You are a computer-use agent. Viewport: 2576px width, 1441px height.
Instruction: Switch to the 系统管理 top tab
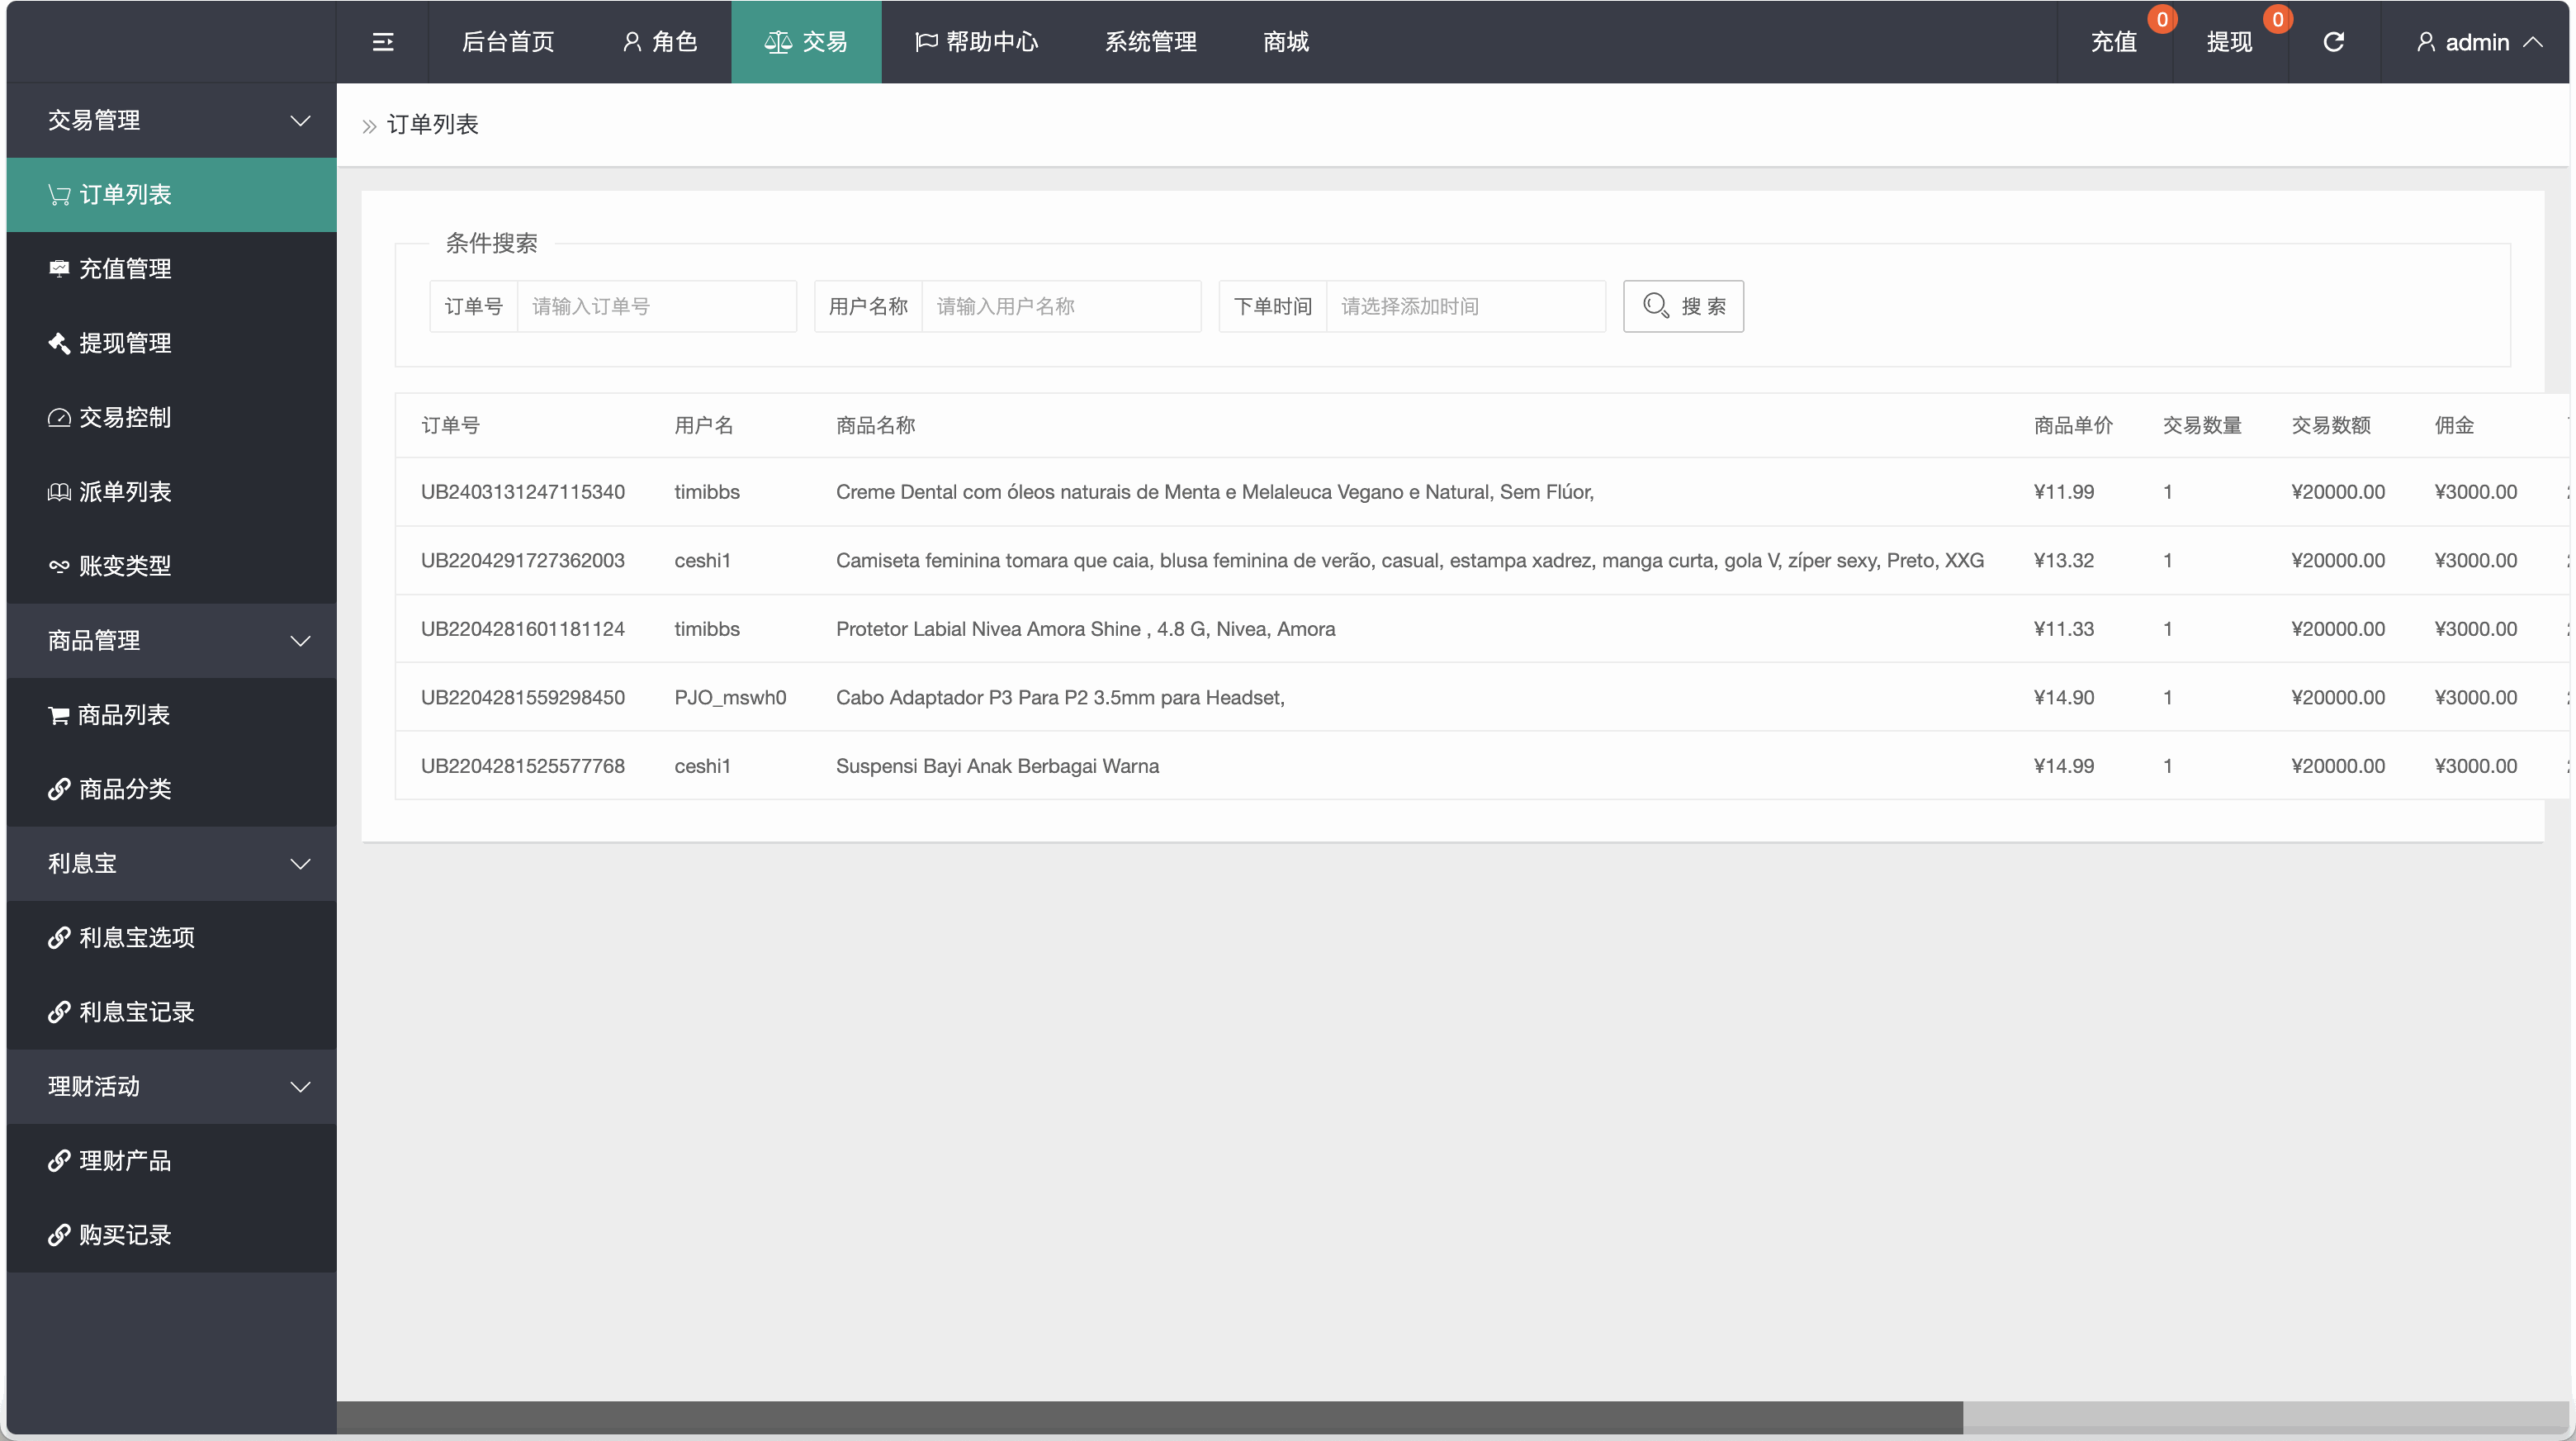(x=1150, y=42)
